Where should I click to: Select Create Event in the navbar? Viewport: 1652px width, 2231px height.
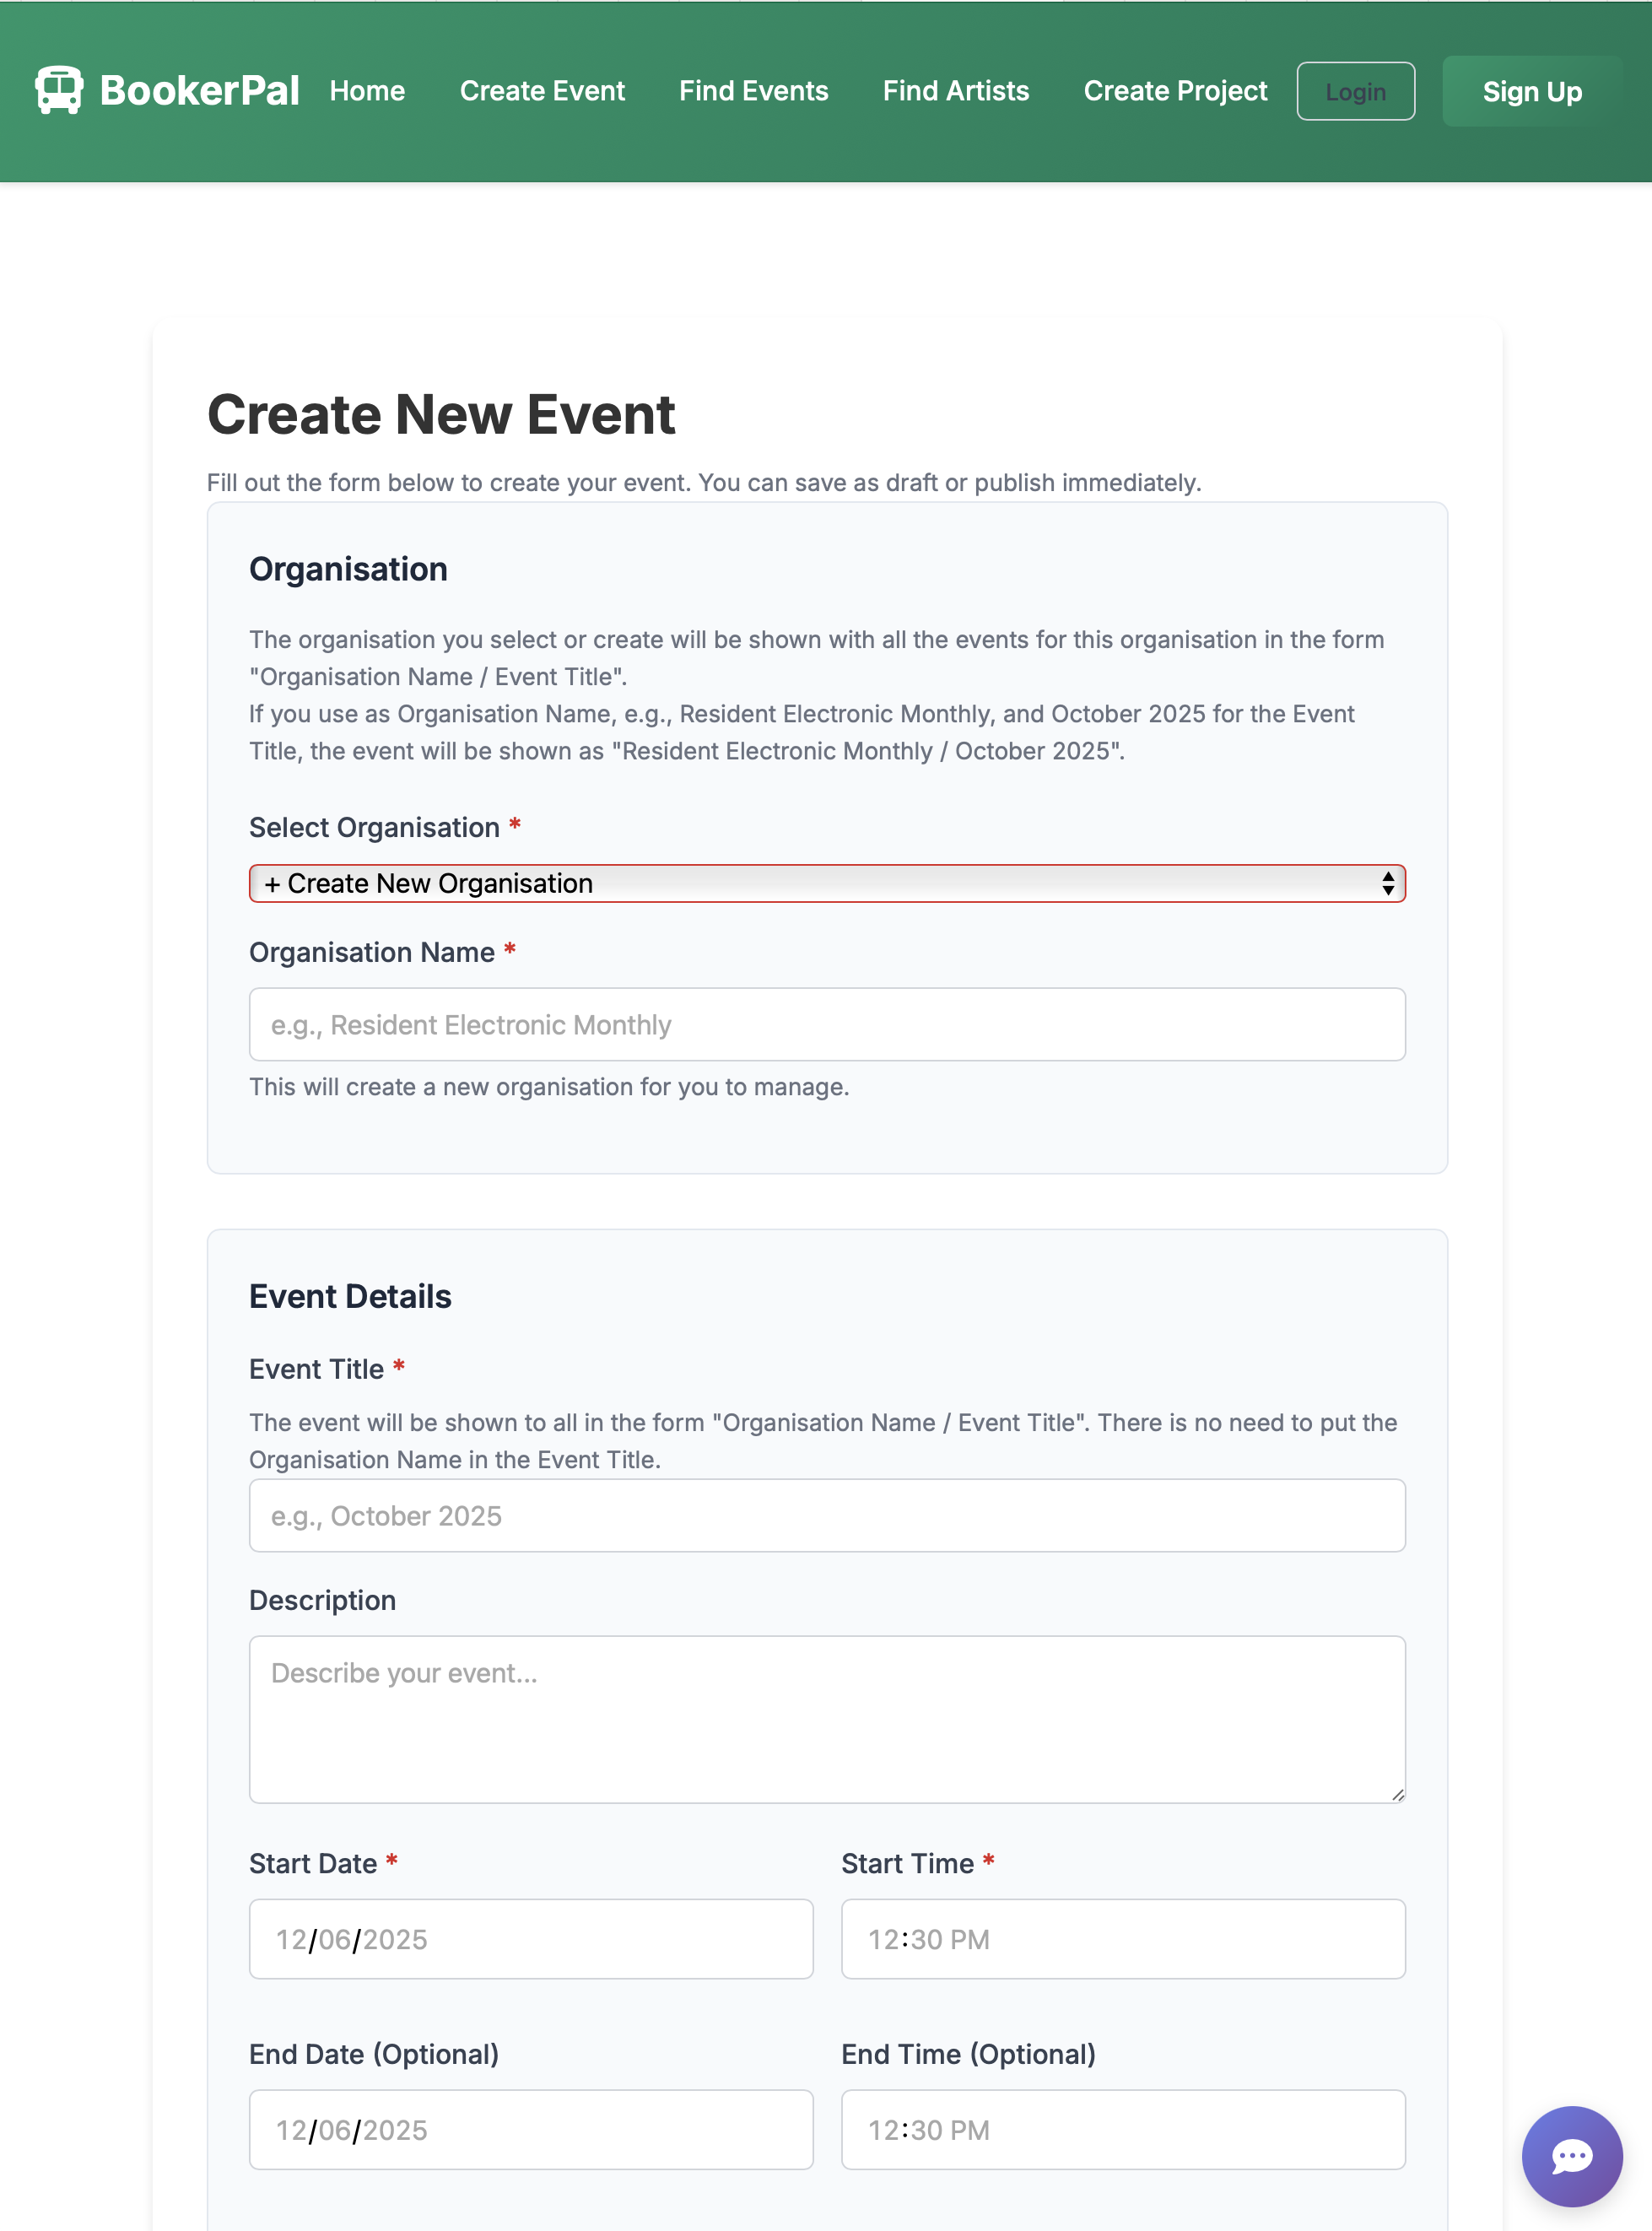pyautogui.click(x=542, y=90)
